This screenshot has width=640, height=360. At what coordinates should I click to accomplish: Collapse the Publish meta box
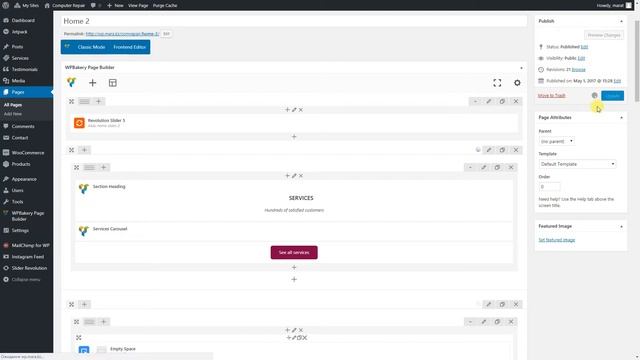pos(621,21)
